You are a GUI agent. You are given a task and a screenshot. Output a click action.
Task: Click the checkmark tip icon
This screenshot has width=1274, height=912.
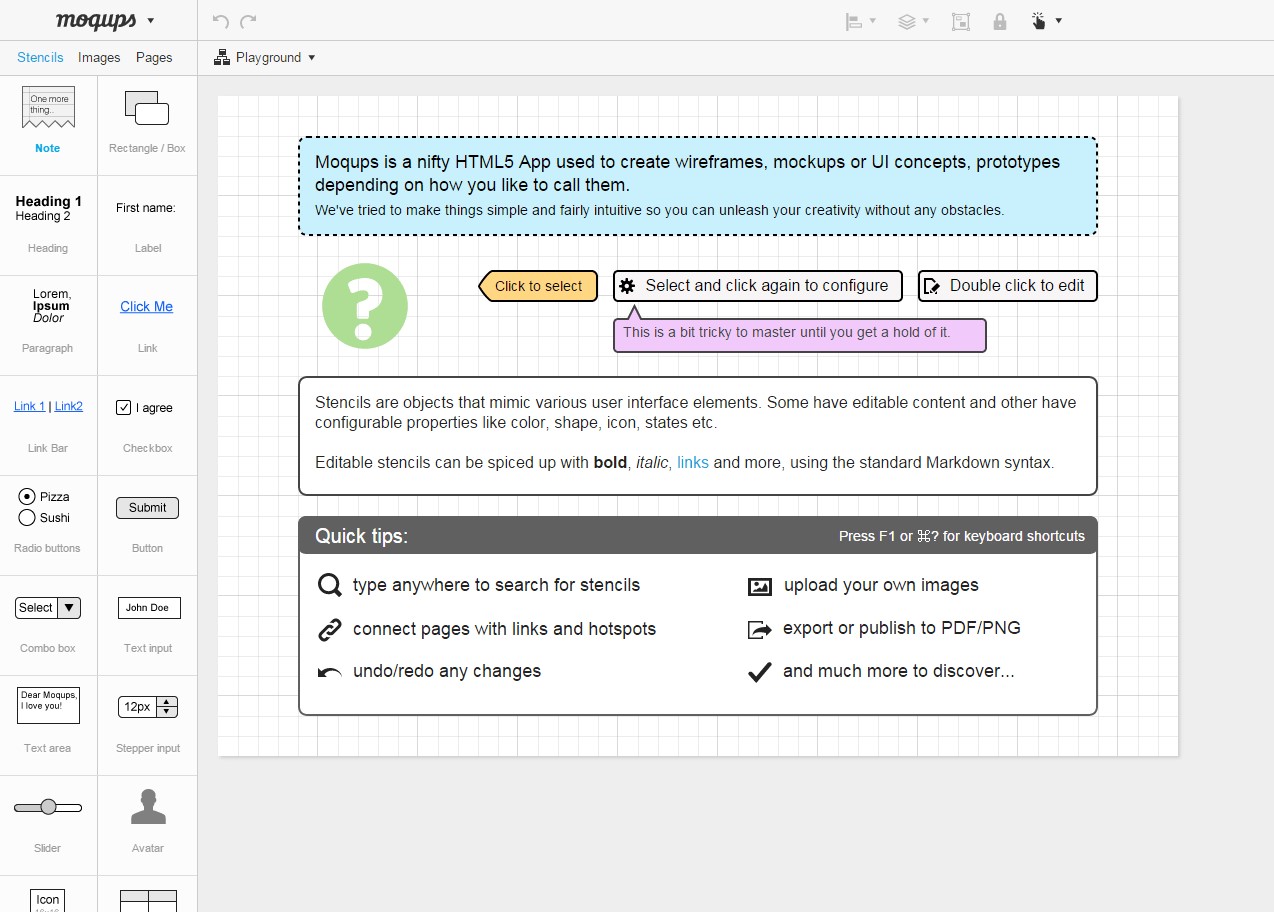[x=760, y=672]
